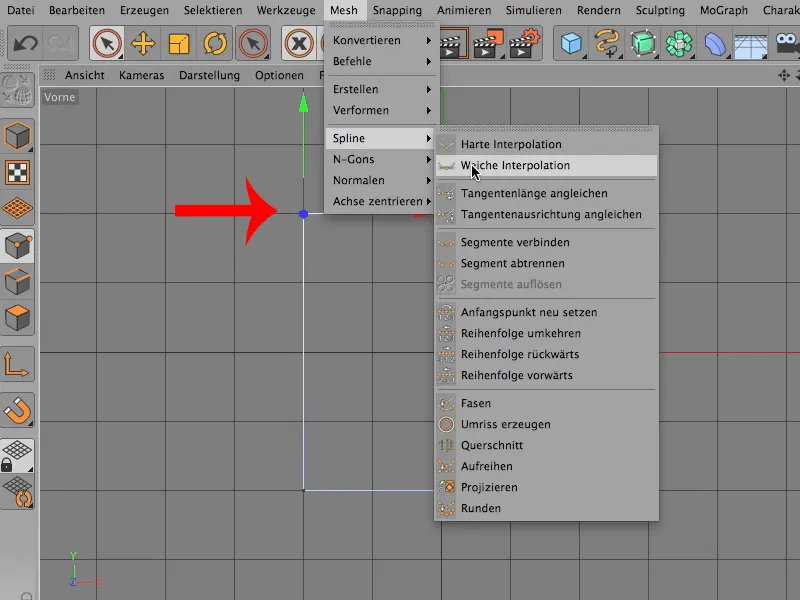Select the Live Selection cursor tool
800x600 pixels.
(107, 44)
